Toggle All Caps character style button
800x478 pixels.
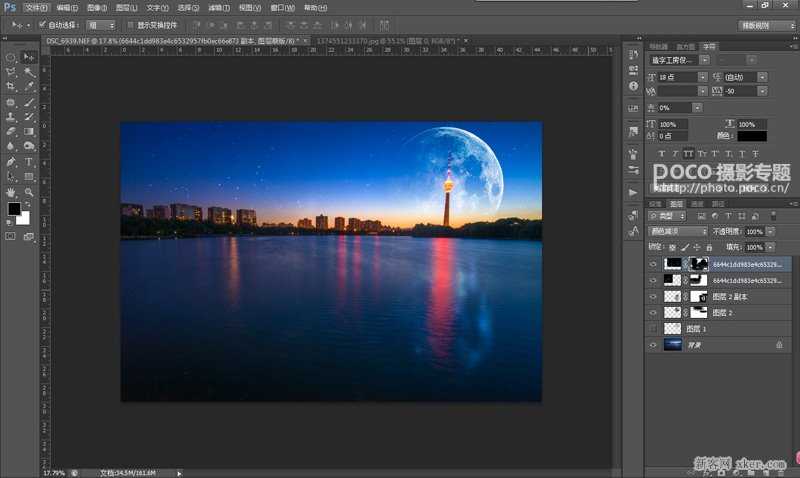(688, 154)
